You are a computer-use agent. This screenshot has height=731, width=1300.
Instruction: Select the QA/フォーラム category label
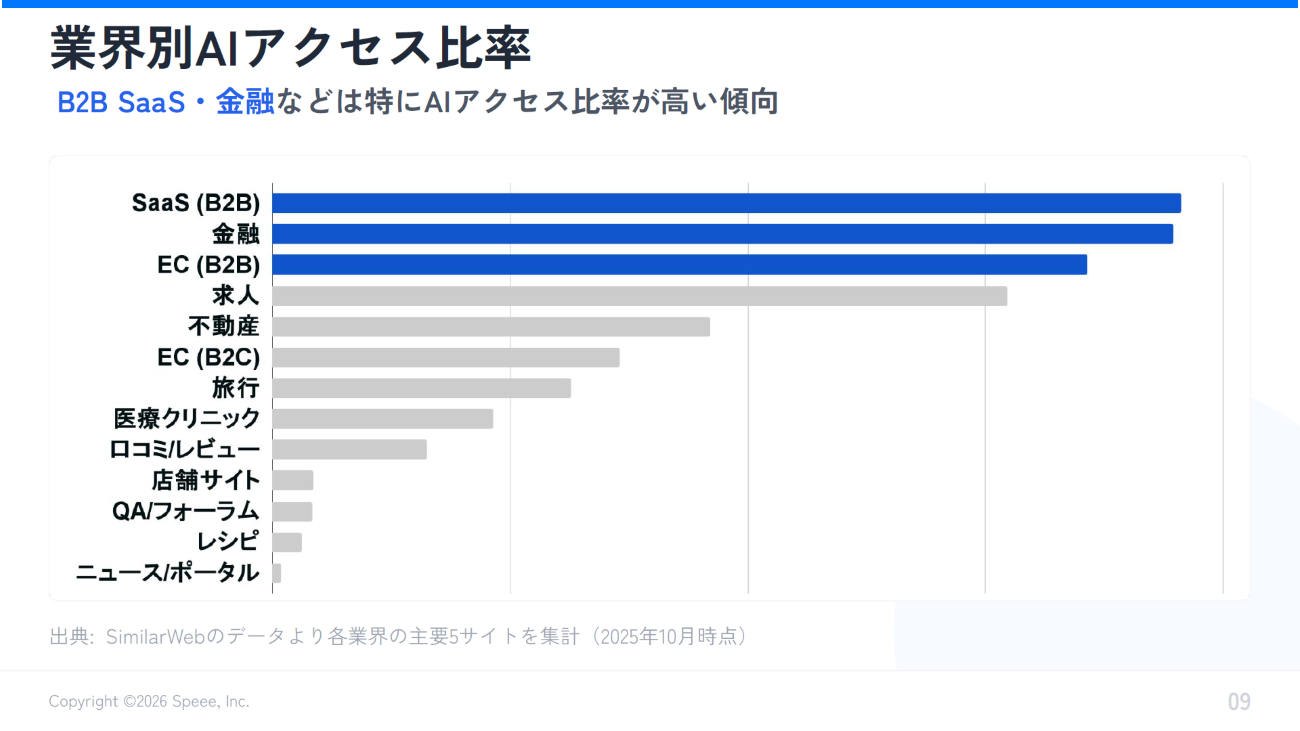tap(186, 511)
